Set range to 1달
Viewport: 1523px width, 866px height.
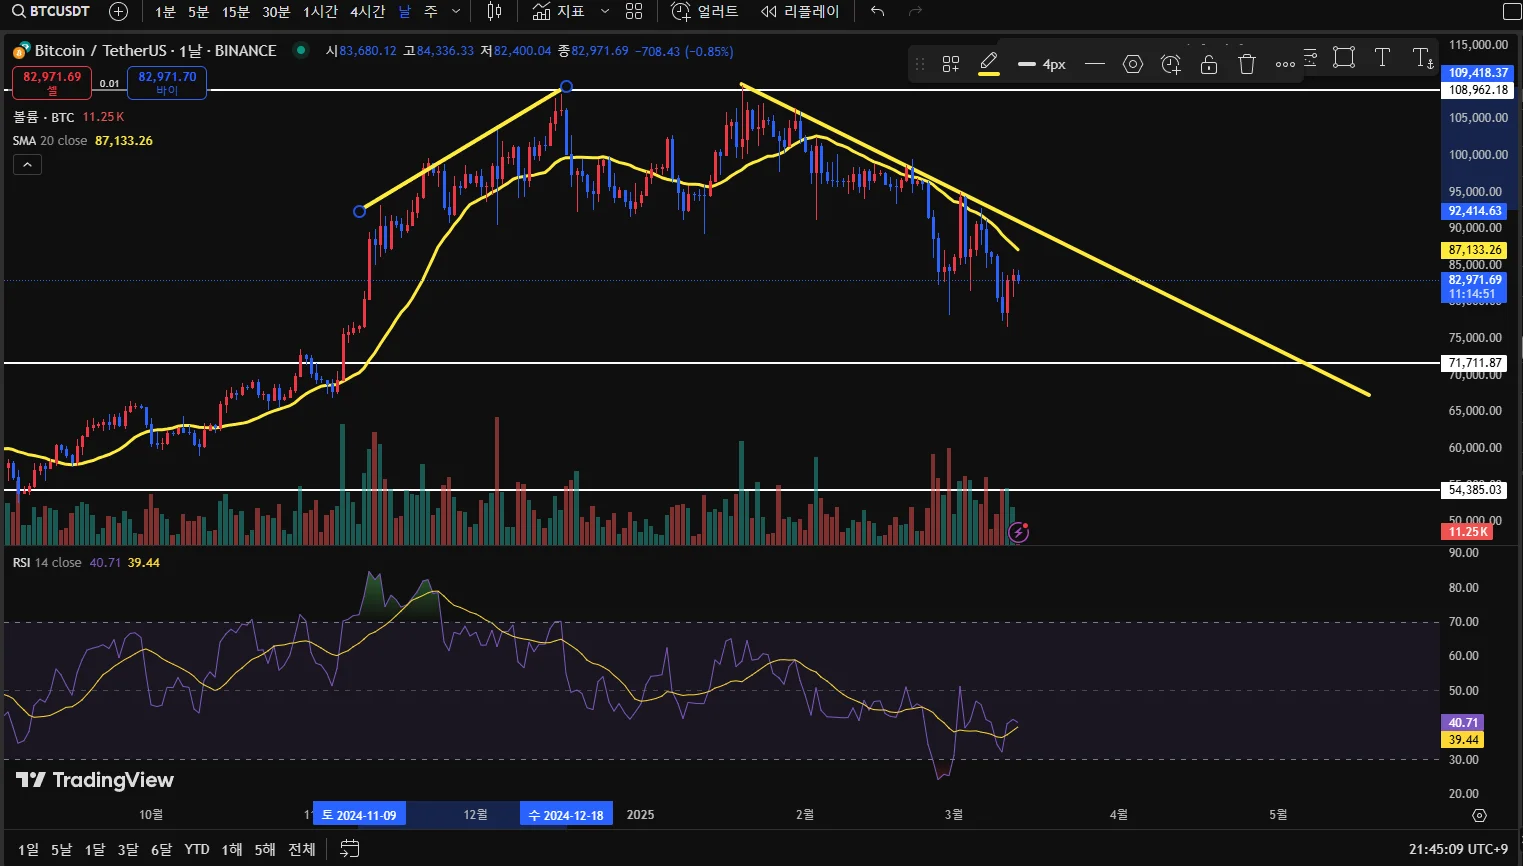95,849
